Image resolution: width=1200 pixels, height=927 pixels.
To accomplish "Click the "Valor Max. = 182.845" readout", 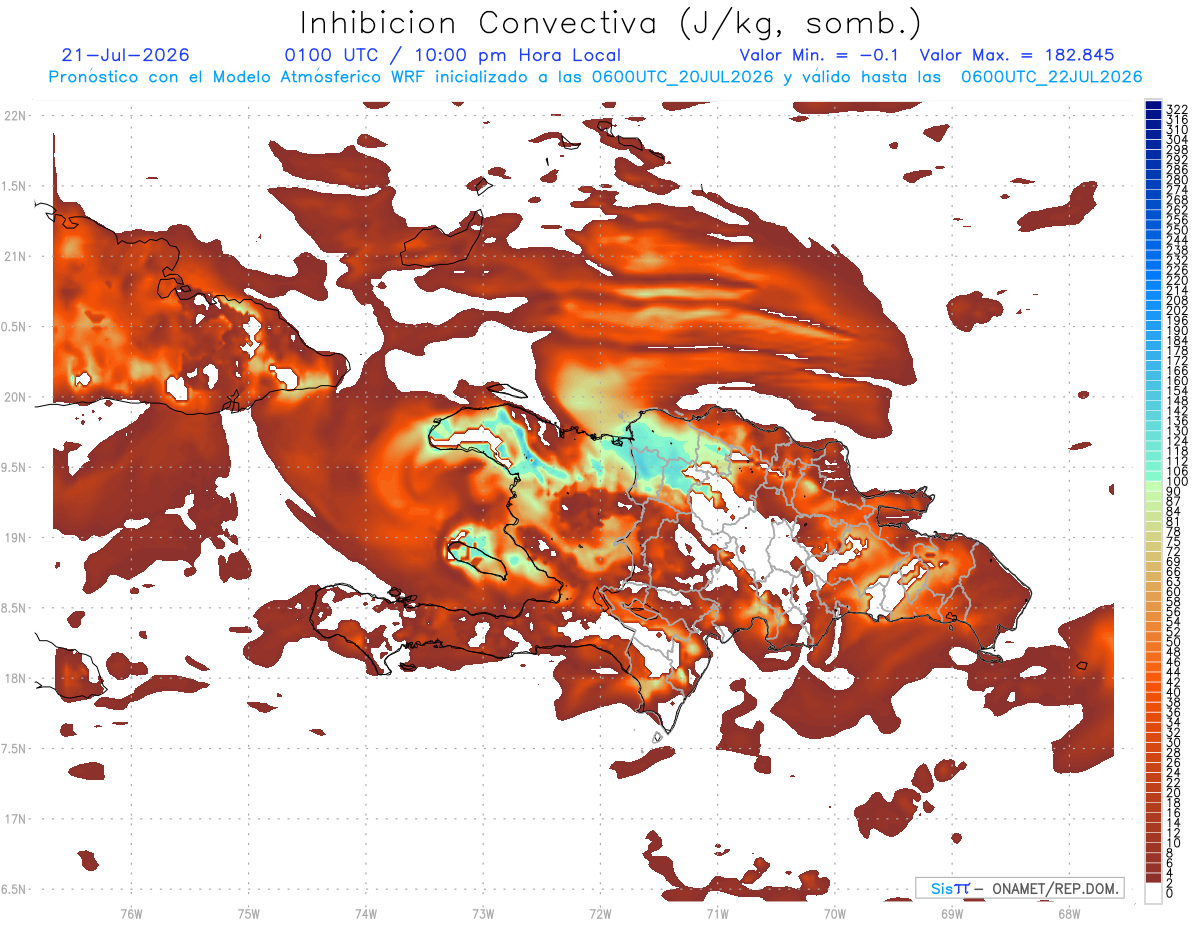I will [x=1016, y=55].
